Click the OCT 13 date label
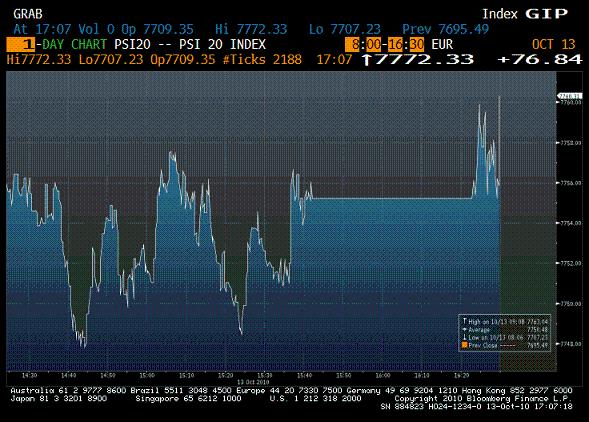Image resolution: width=589 pixels, height=422 pixels. pos(554,44)
